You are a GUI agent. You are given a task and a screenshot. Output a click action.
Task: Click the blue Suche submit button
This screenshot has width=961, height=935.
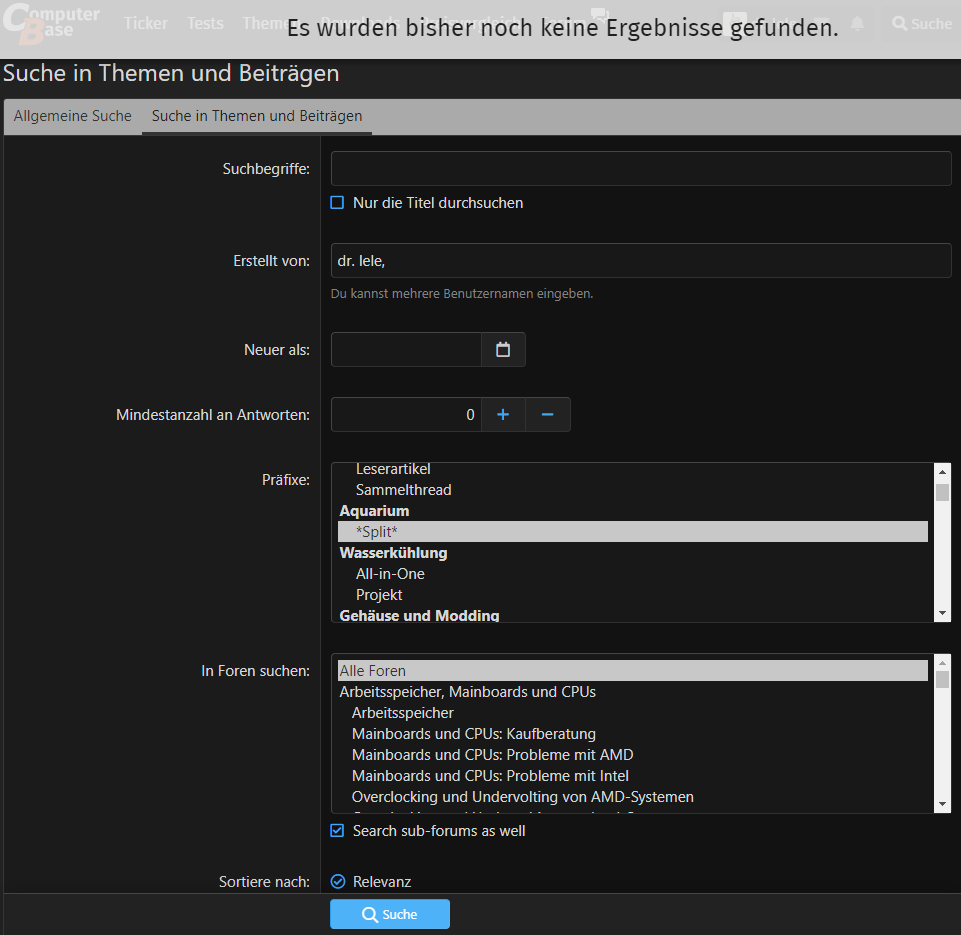390,914
